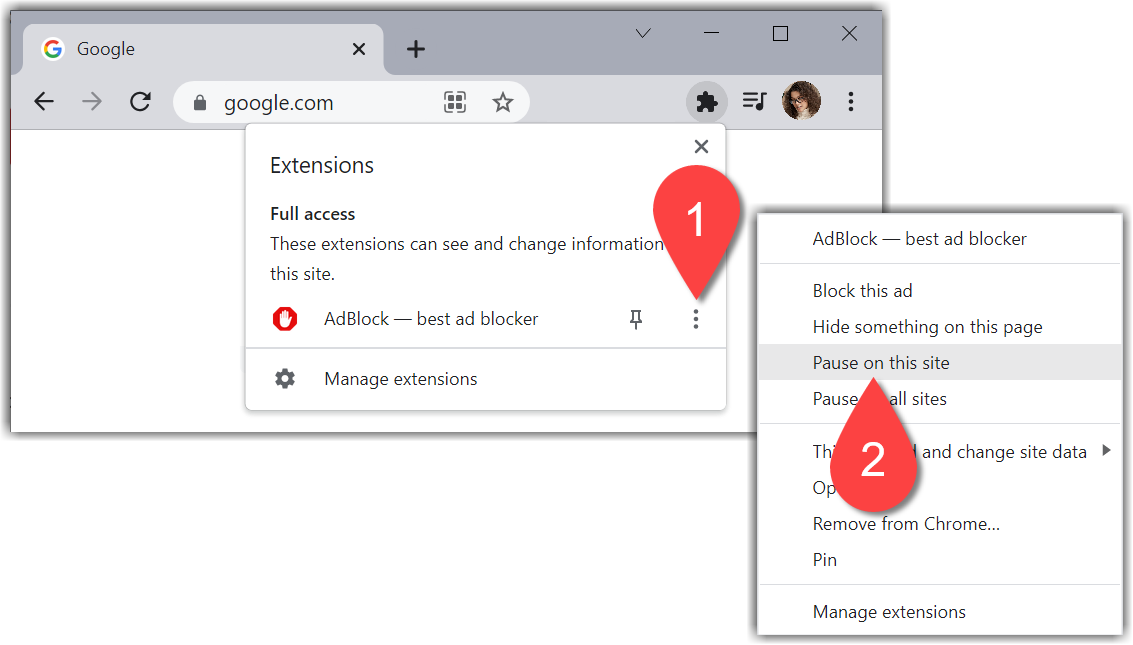Open AdBlock's three-dot more actions

click(x=696, y=319)
